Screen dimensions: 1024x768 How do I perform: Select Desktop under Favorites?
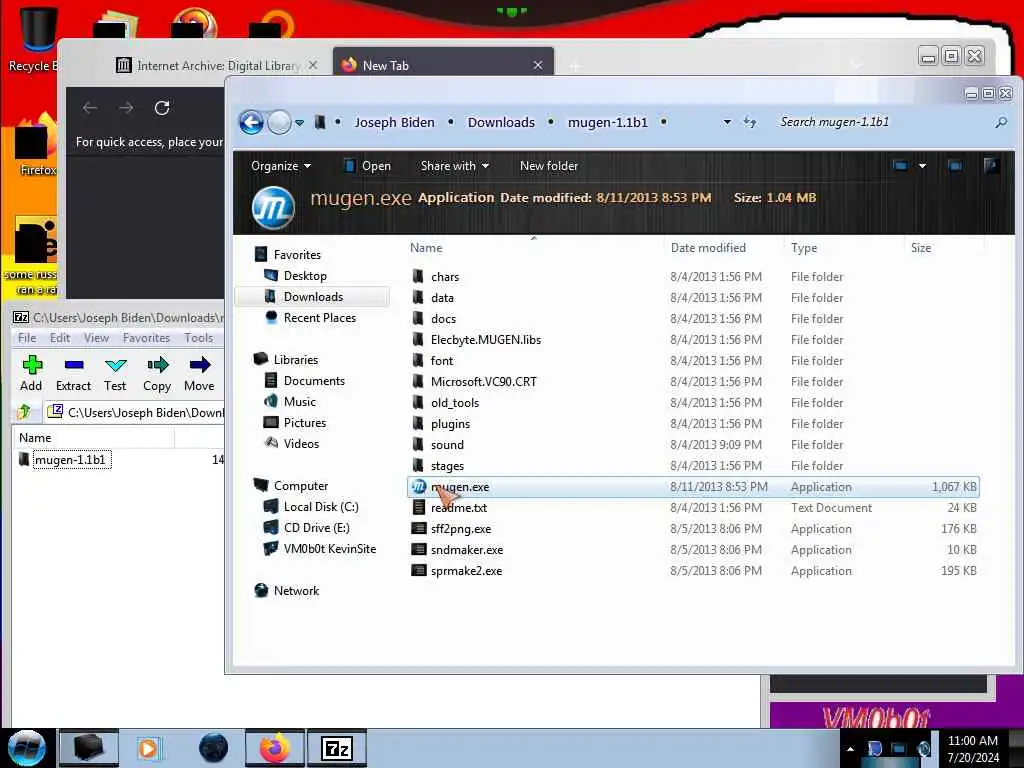(x=305, y=276)
